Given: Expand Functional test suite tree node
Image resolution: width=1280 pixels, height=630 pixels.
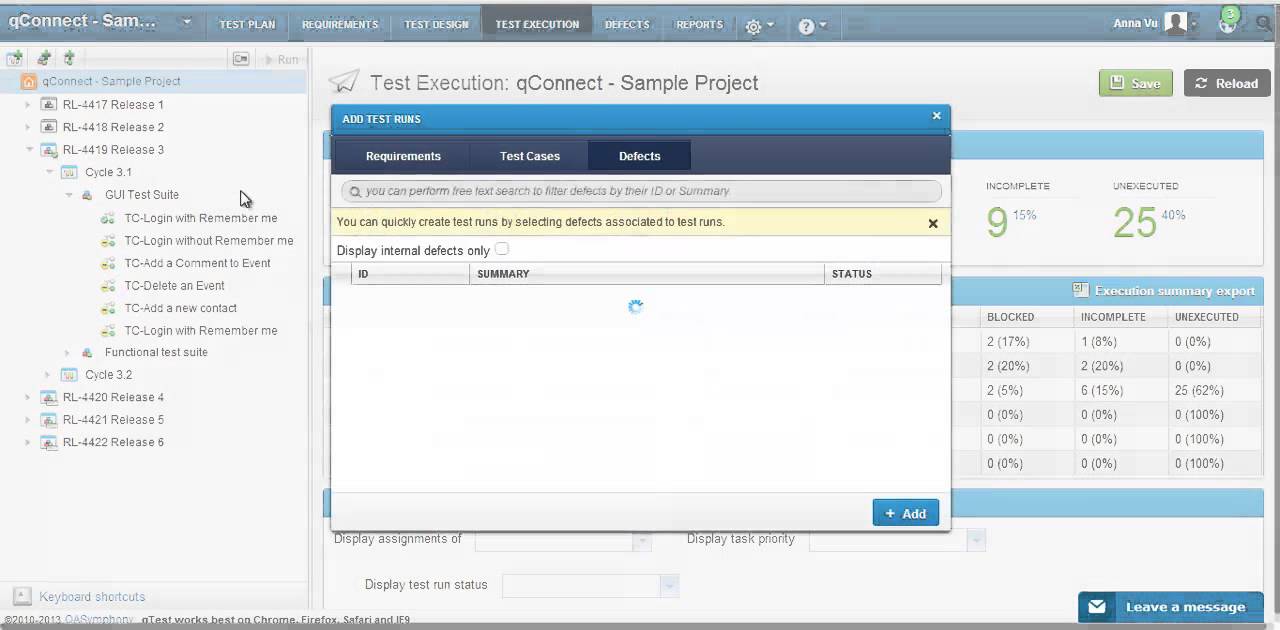Looking at the screenshot, I should tap(67, 352).
